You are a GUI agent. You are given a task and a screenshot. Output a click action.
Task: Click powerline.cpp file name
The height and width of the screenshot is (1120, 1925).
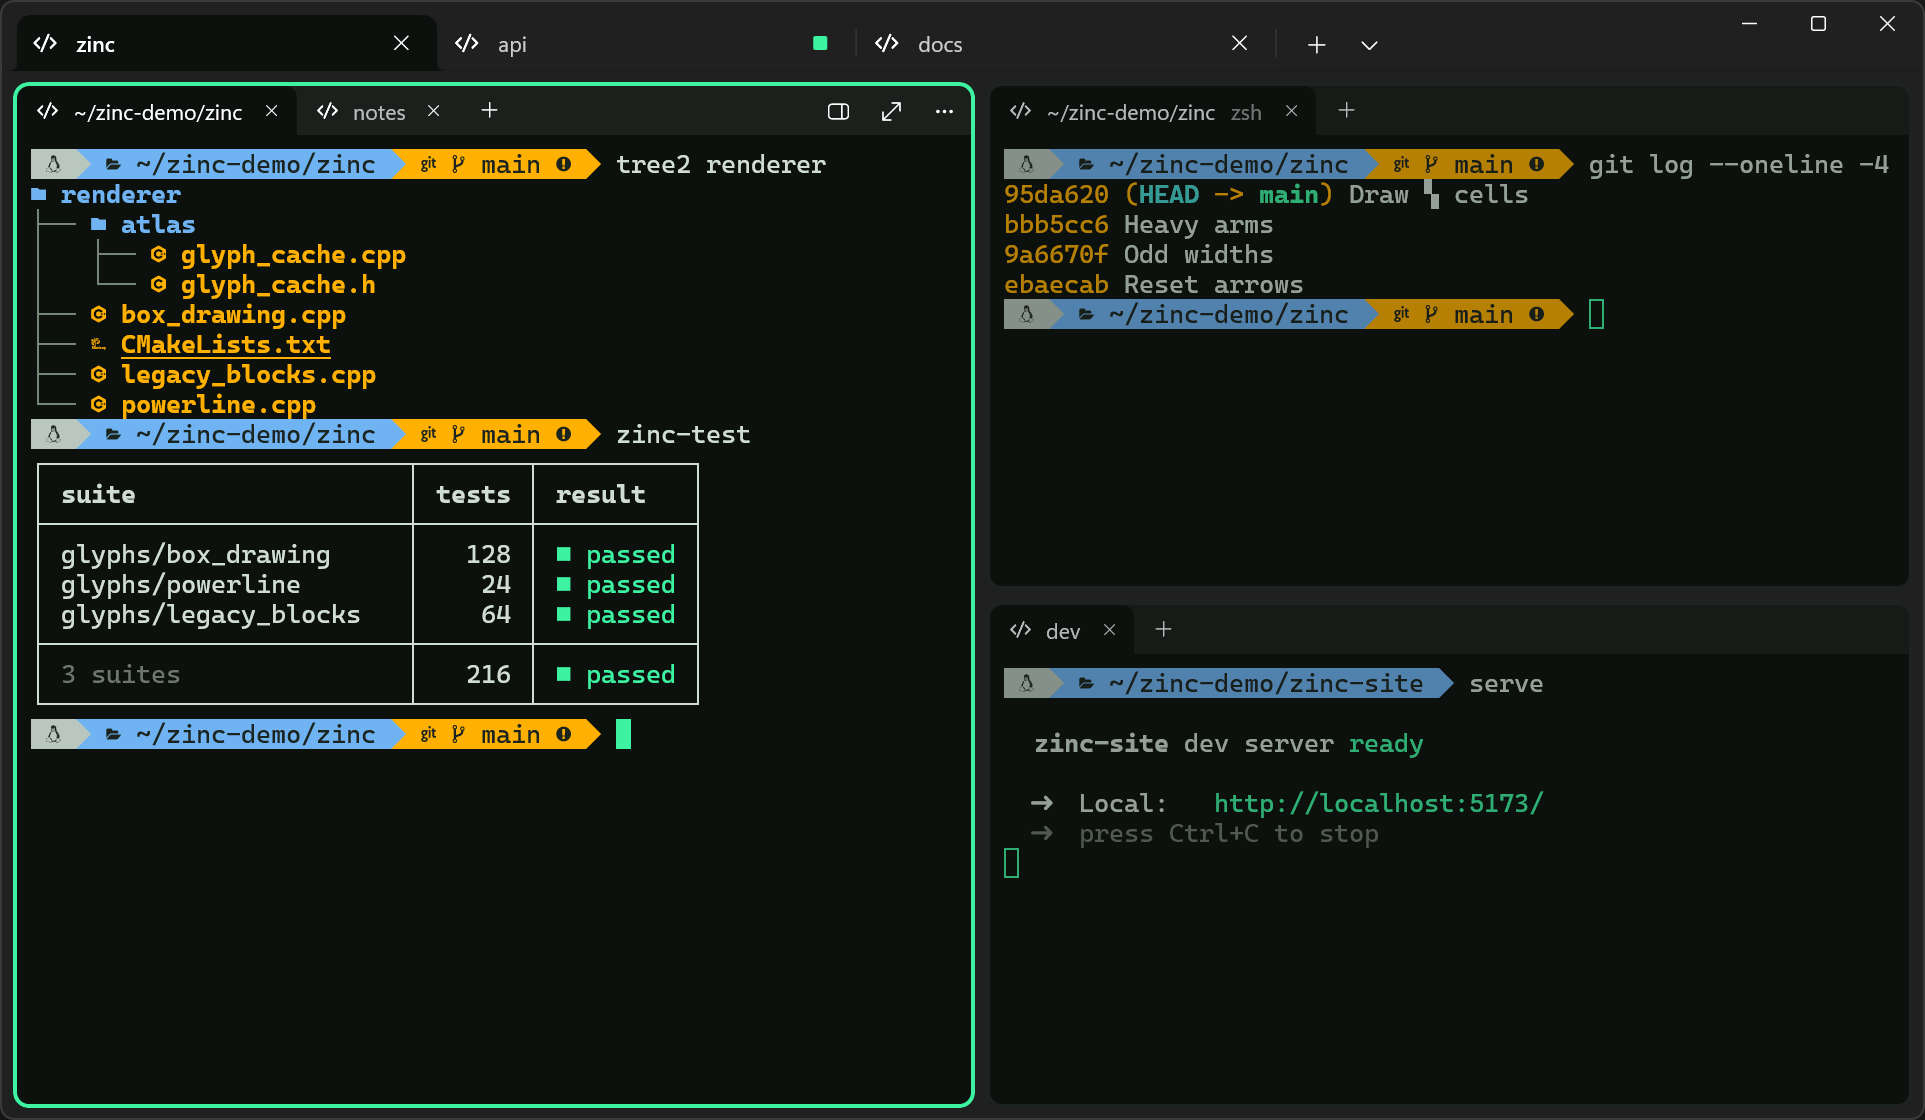click(x=218, y=404)
